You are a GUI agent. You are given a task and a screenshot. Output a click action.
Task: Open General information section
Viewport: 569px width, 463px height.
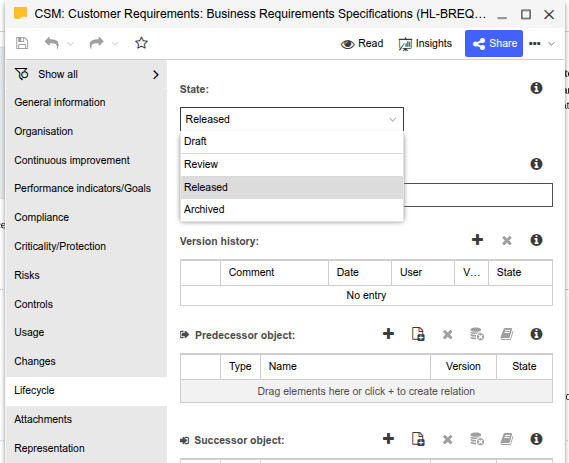[x=86, y=102]
